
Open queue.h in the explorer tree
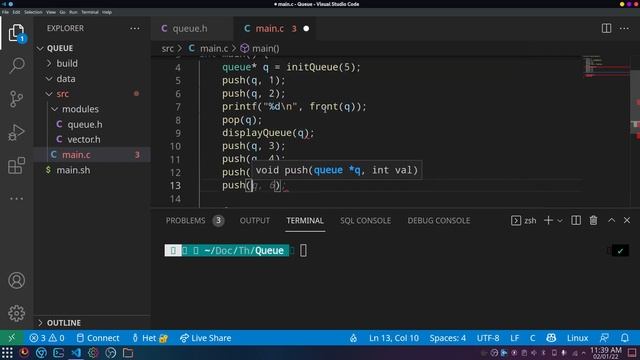pos(92,124)
